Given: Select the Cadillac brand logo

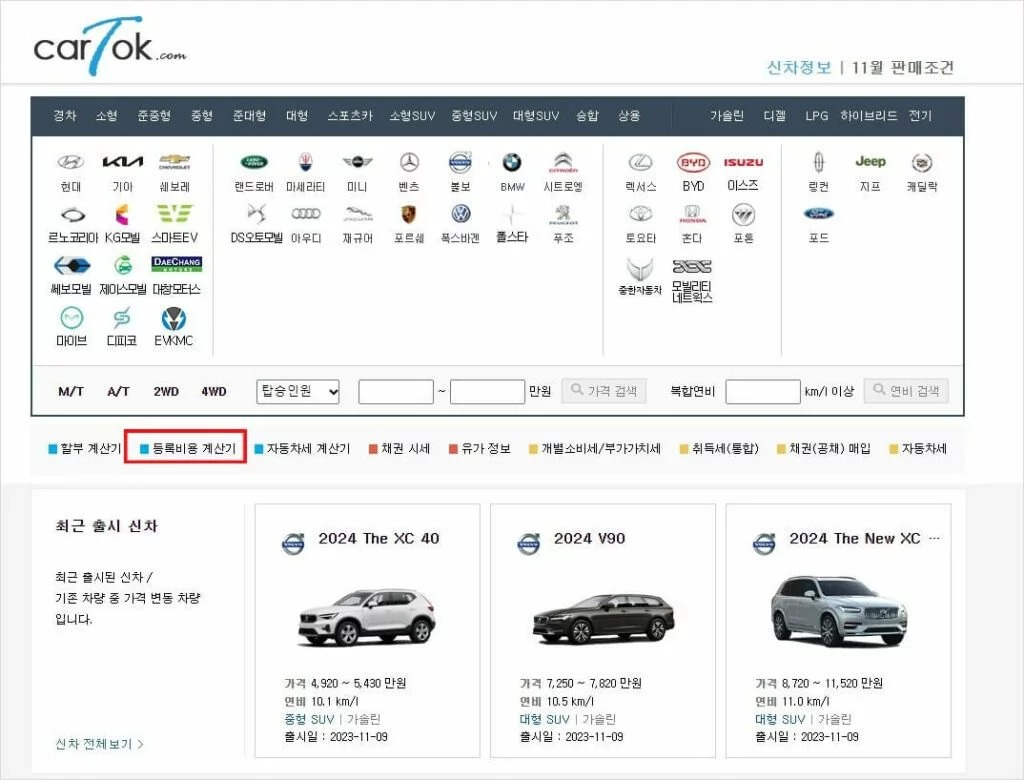Looking at the screenshot, I should (x=921, y=162).
